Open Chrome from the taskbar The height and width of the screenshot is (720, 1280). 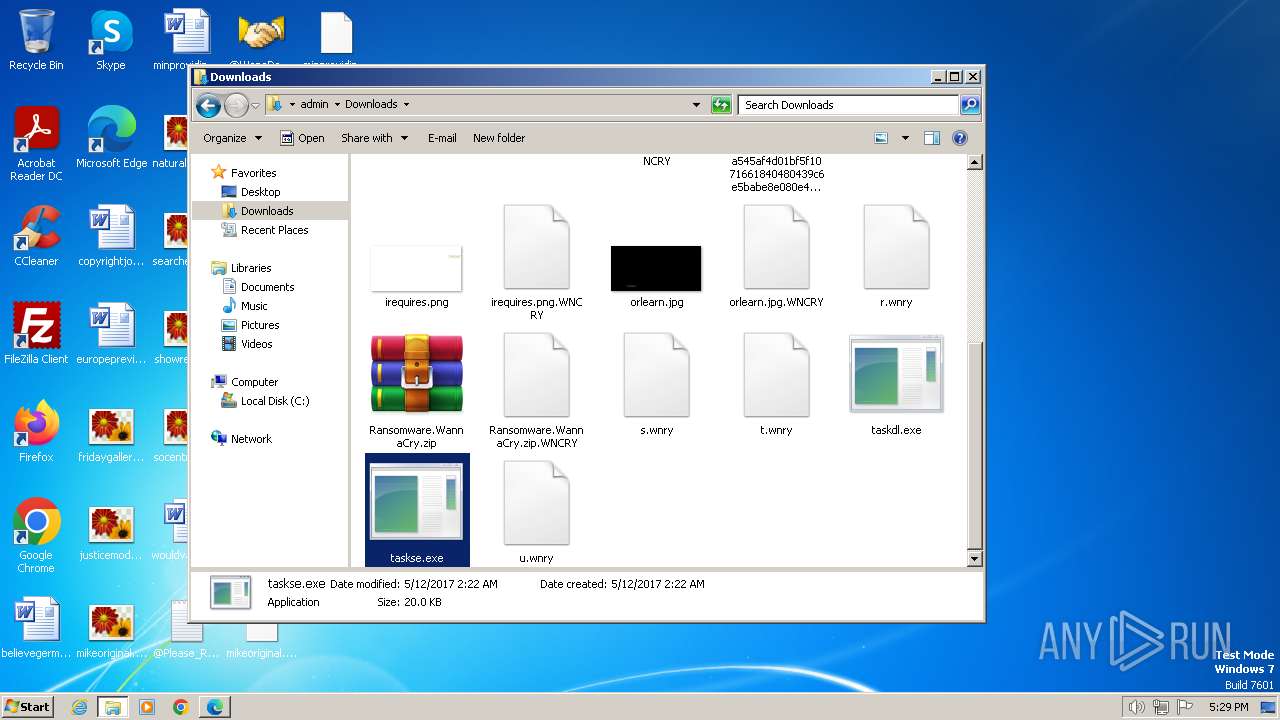181,707
